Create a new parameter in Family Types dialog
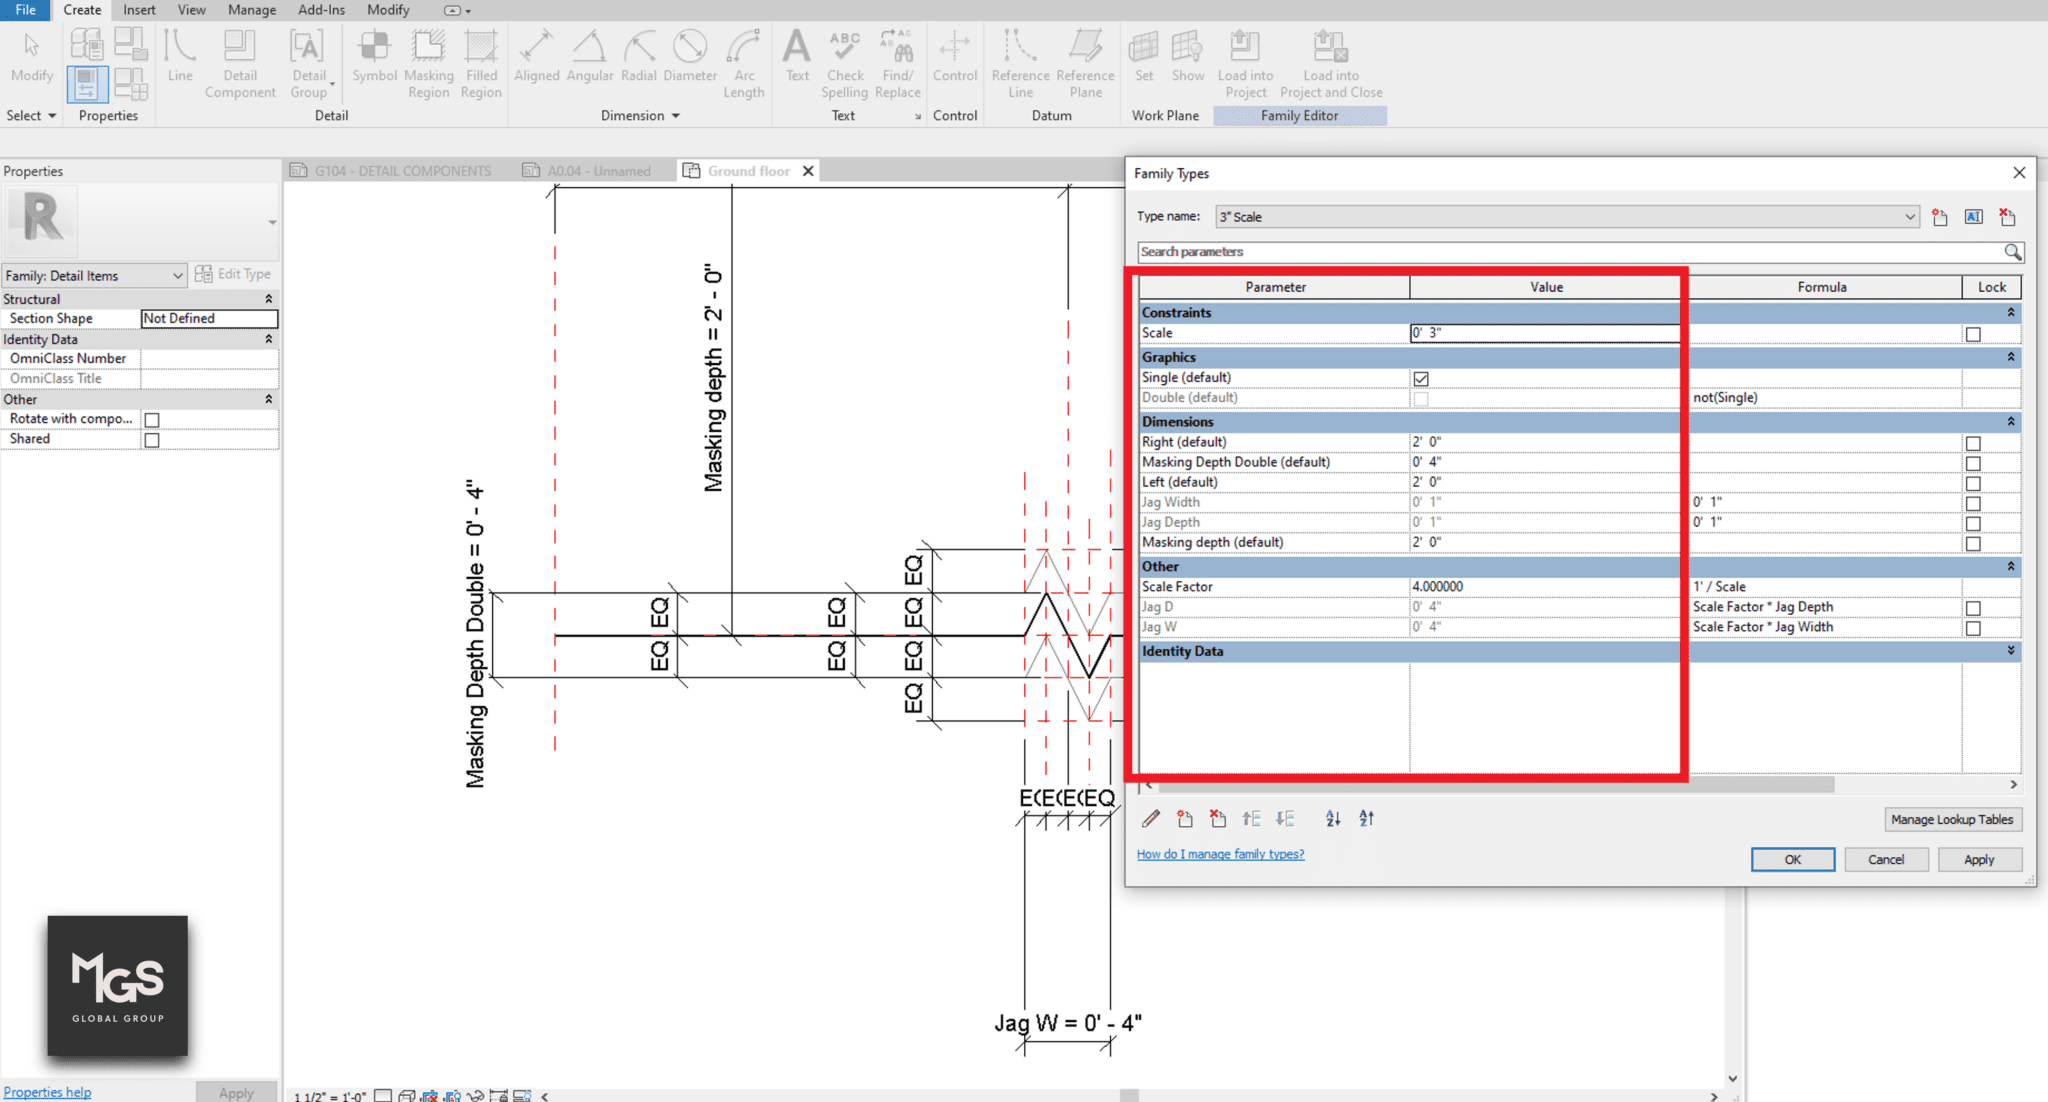2048x1102 pixels. pyautogui.click(x=1185, y=818)
